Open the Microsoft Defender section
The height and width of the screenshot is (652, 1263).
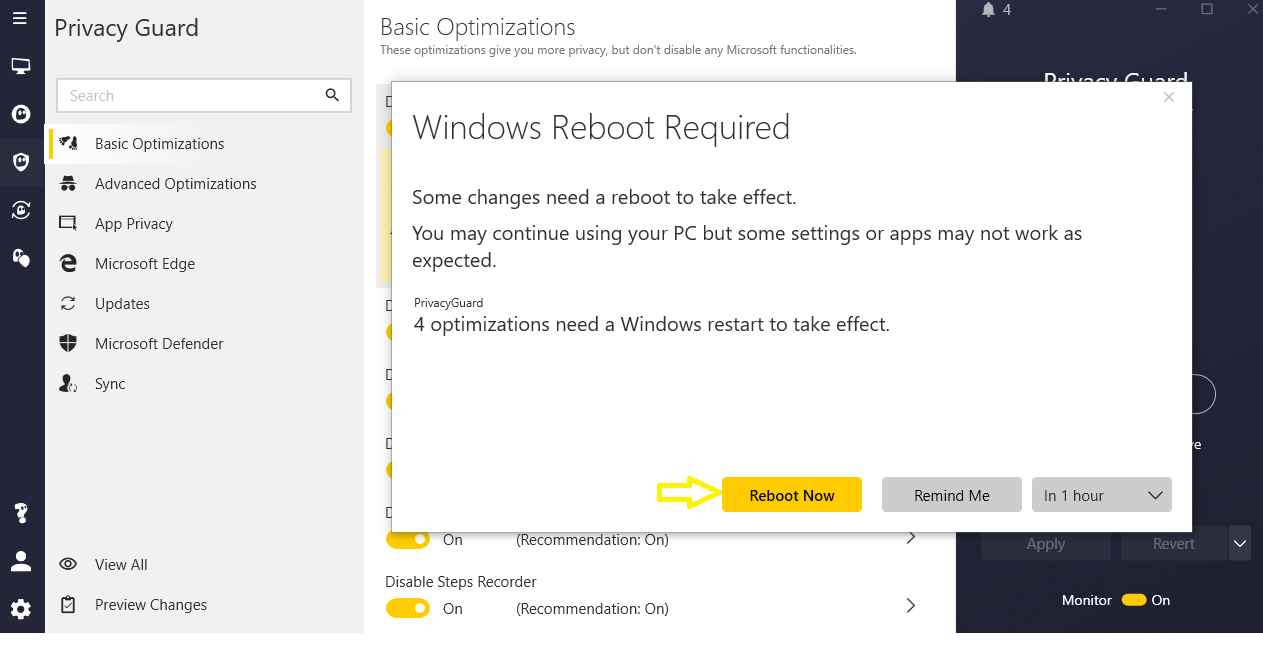(x=205, y=344)
